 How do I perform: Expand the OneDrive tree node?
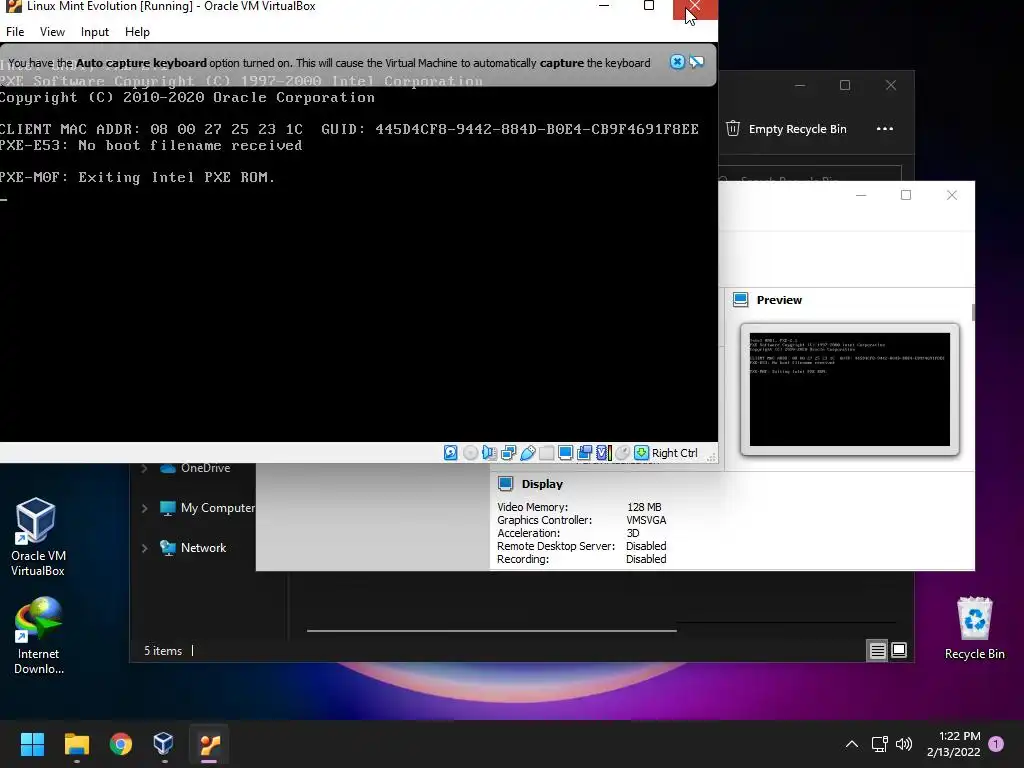coord(144,468)
